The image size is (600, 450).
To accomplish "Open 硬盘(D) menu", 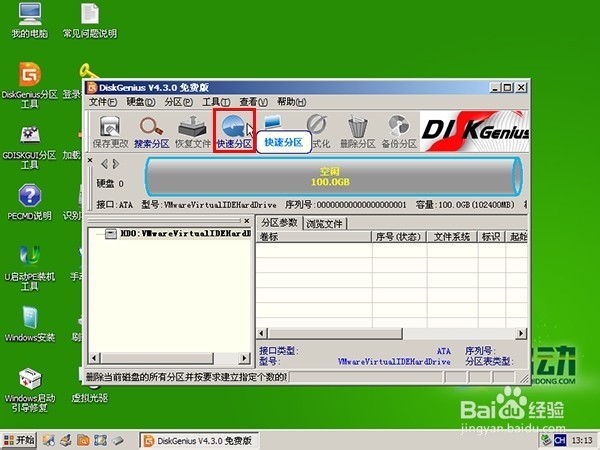I will coord(140,102).
